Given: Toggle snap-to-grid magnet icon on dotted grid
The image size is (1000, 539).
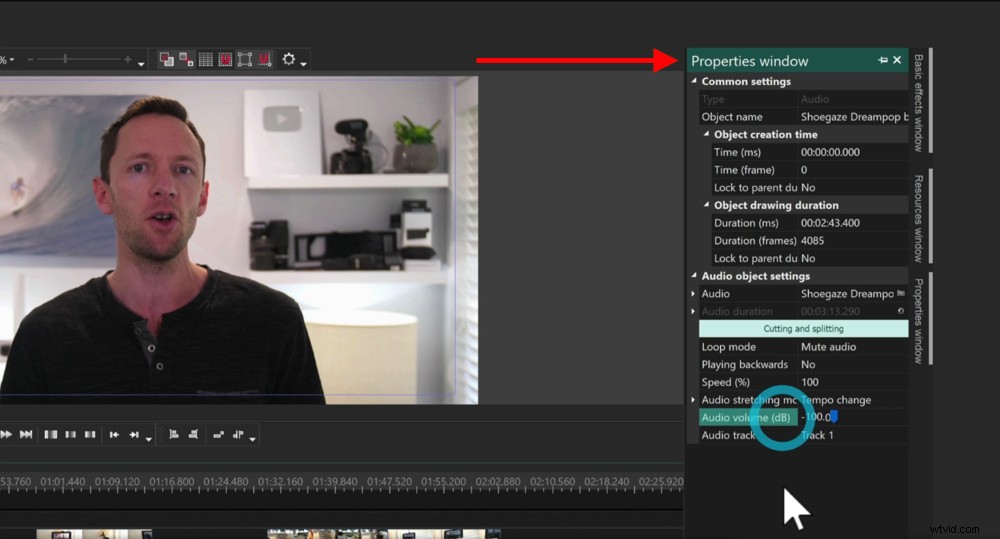Looking at the screenshot, I should click(225, 59).
